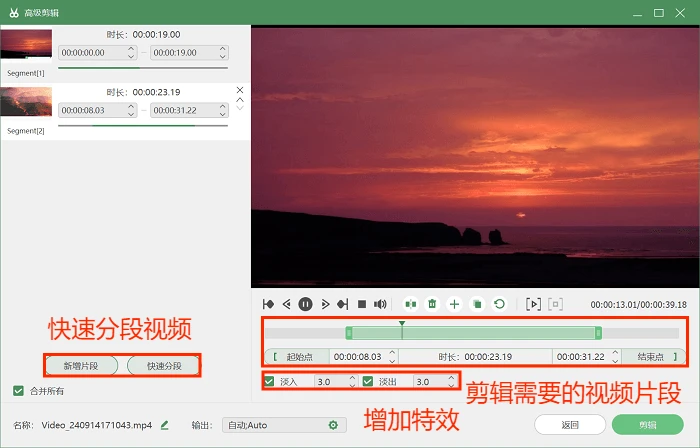
Task: Open output settings via the green gear icon
Action: pyautogui.click(x=333, y=425)
